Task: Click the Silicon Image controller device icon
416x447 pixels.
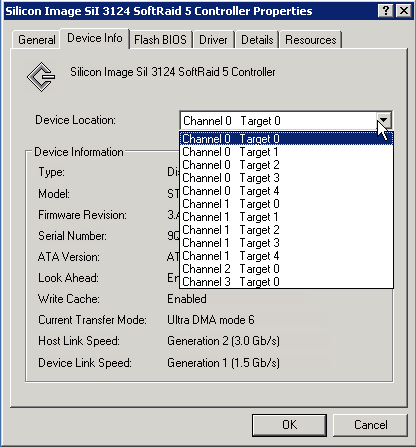Action: pyautogui.click(x=41, y=77)
